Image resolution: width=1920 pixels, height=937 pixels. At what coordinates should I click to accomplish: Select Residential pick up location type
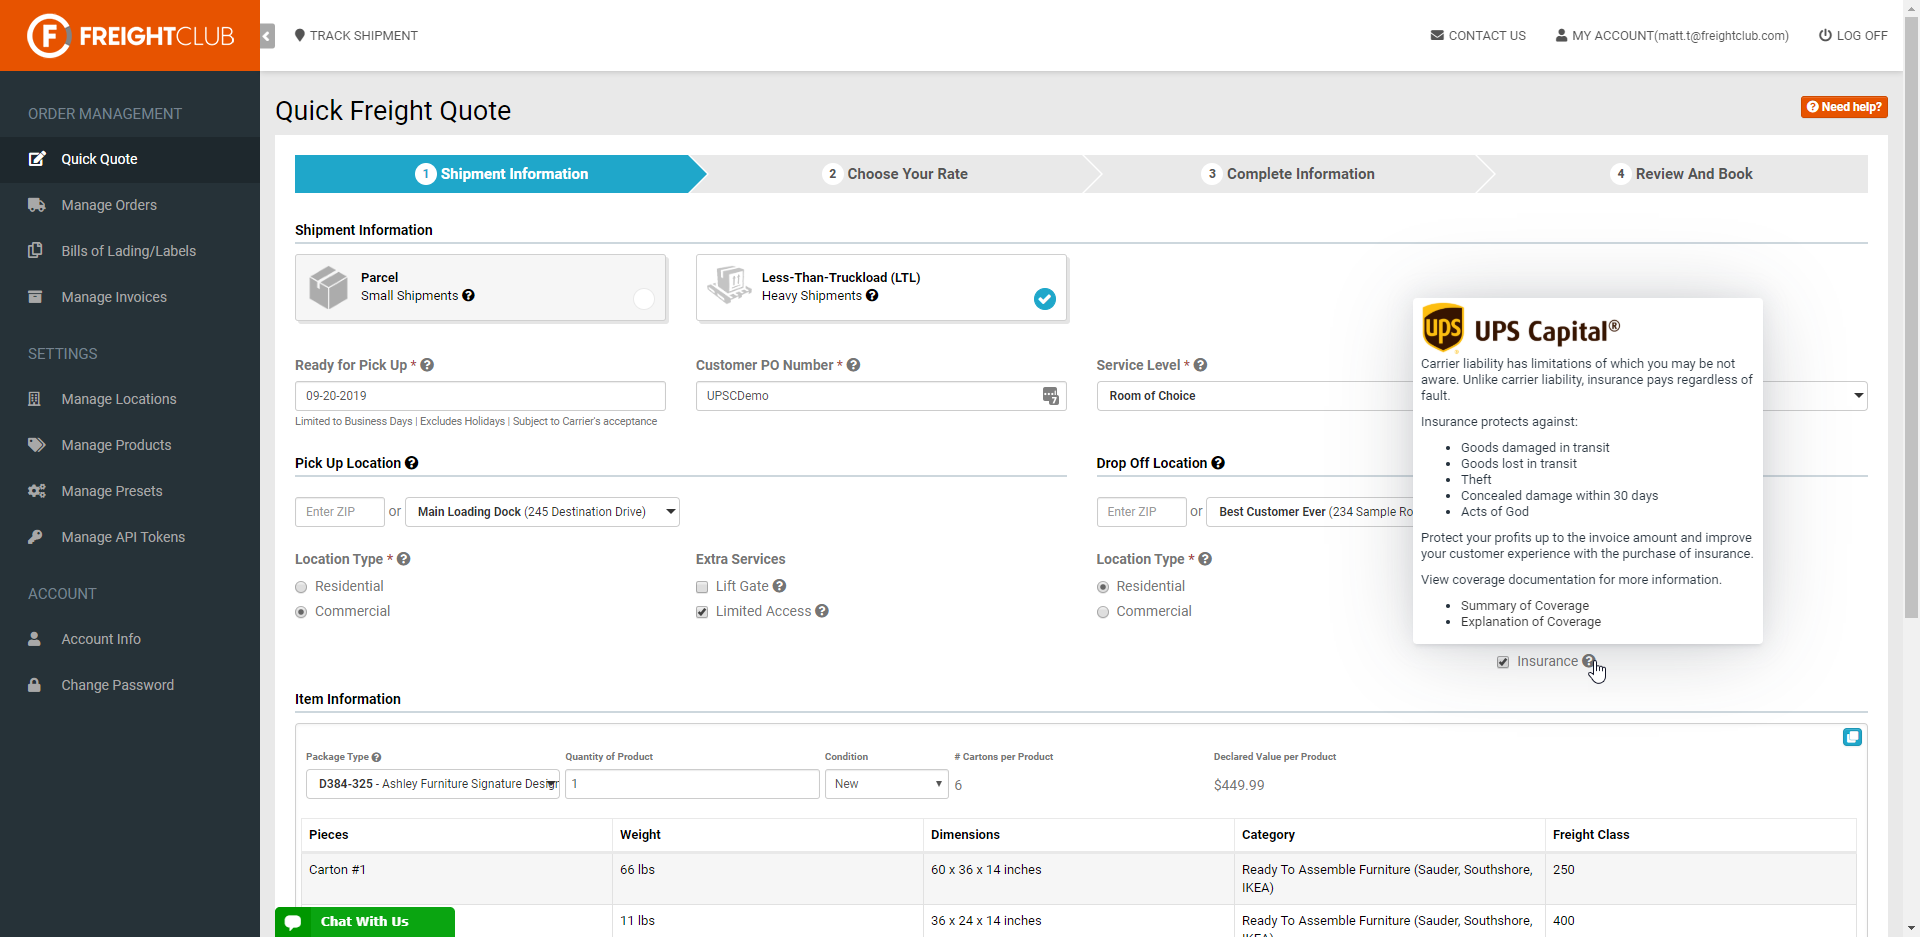[301, 586]
